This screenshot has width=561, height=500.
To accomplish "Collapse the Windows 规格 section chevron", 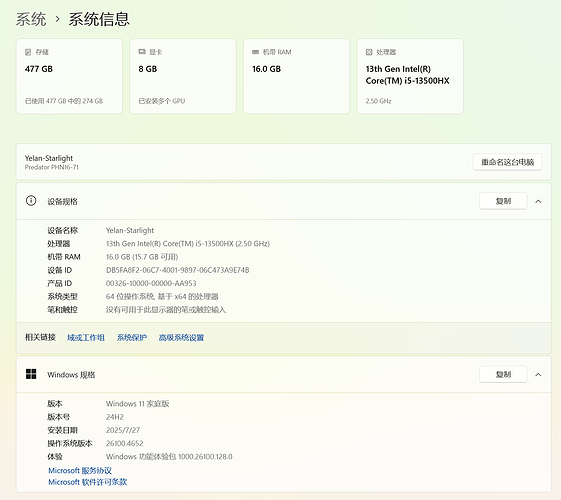I will click(x=538, y=374).
